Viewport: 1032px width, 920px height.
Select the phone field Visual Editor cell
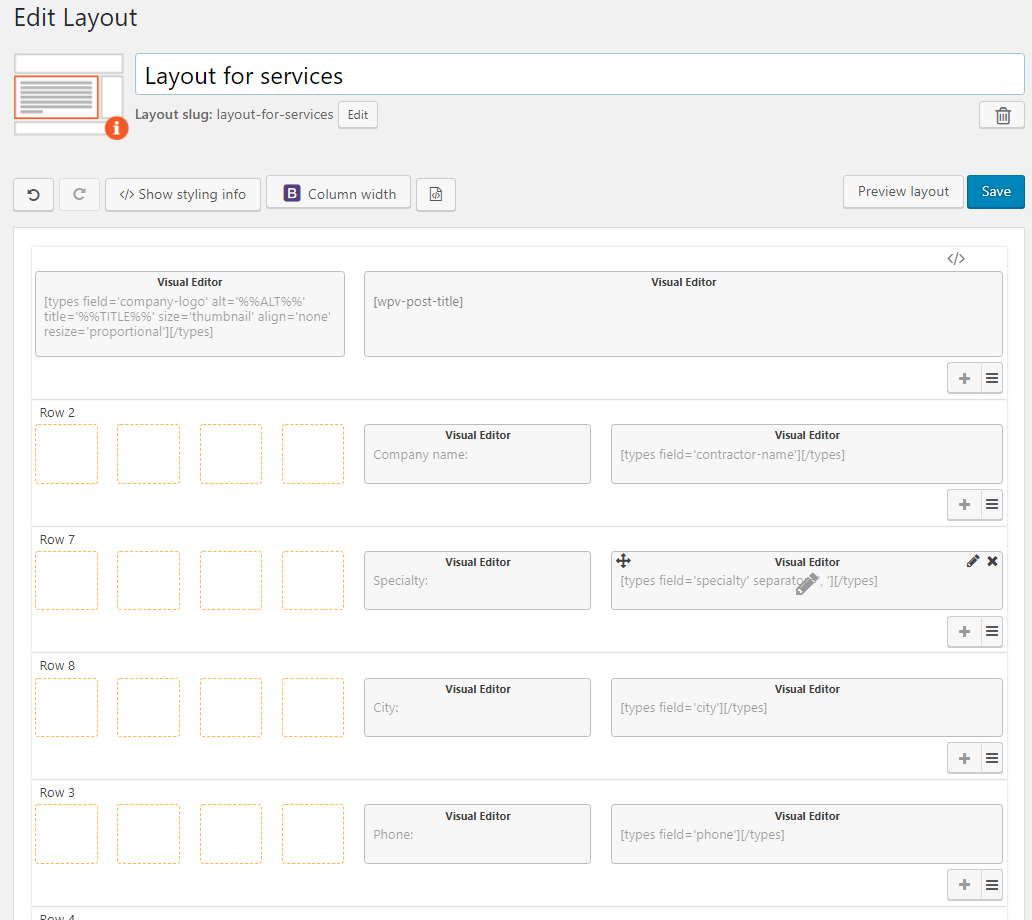pyautogui.click(x=807, y=834)
